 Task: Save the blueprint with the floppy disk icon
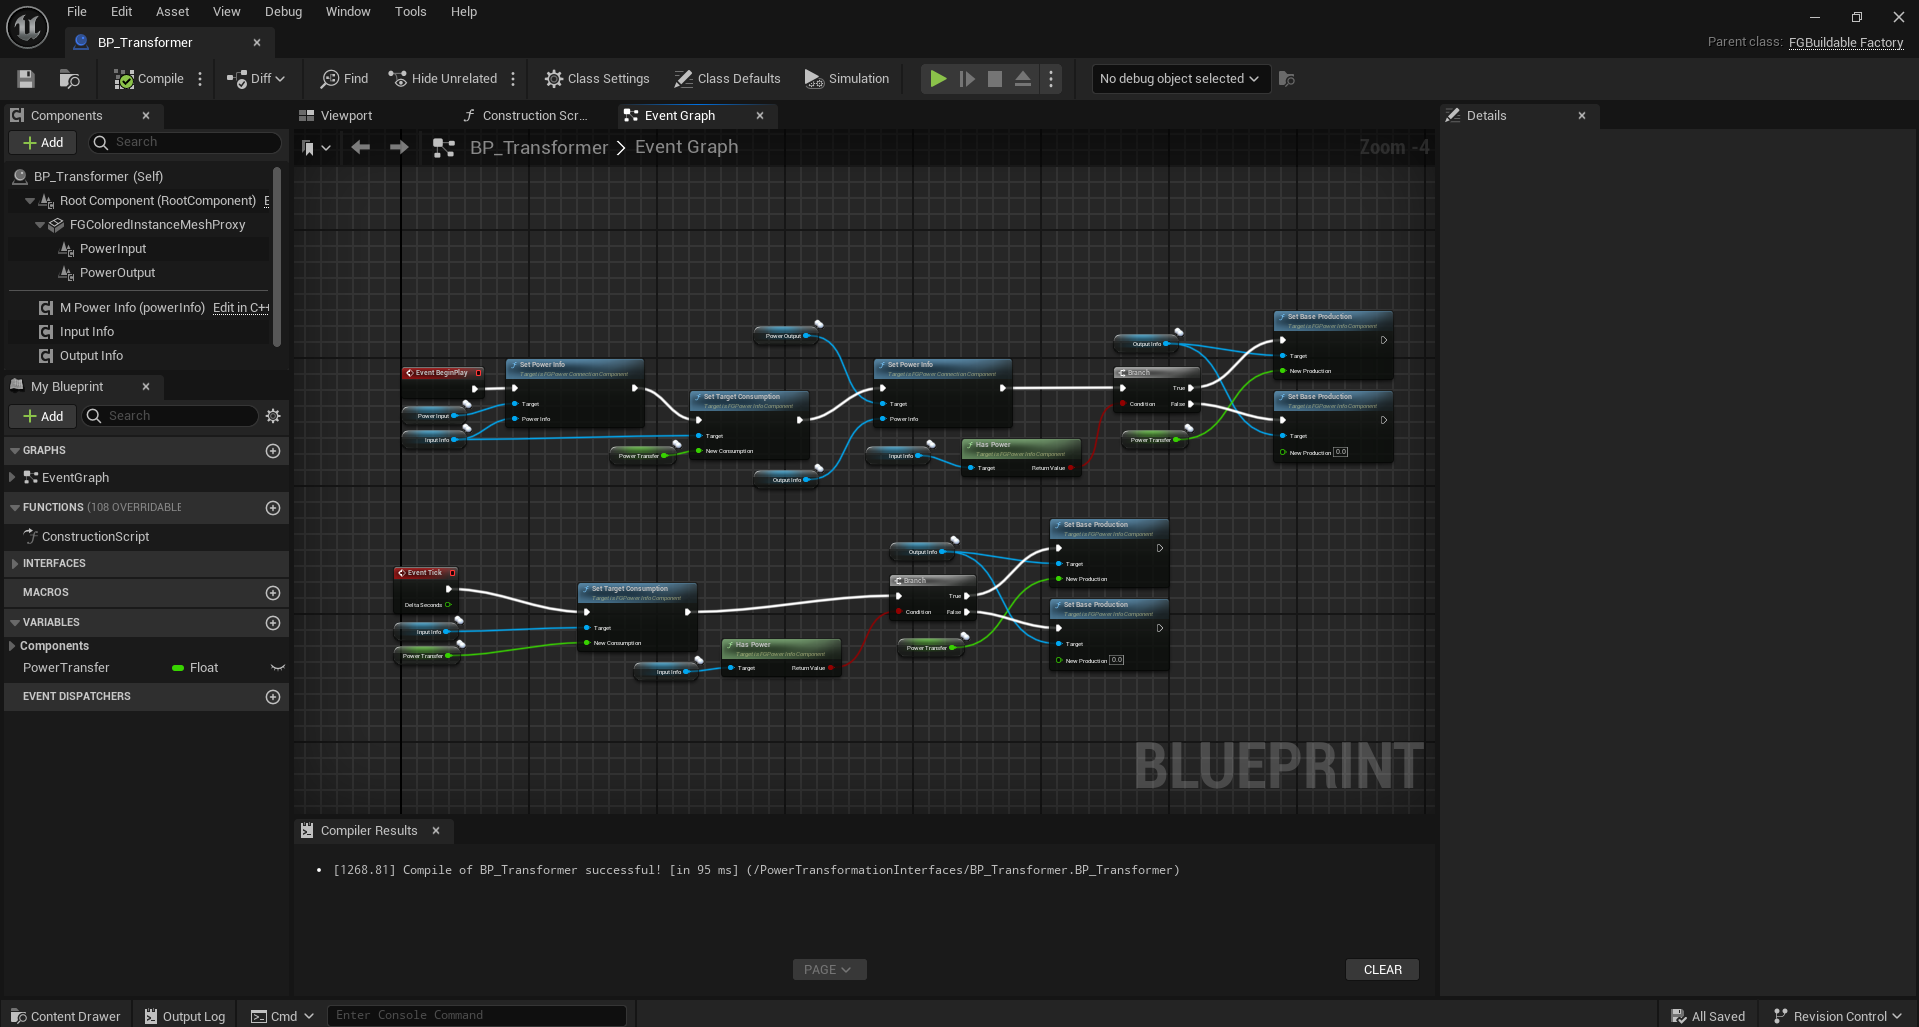(x=26, y=79)
